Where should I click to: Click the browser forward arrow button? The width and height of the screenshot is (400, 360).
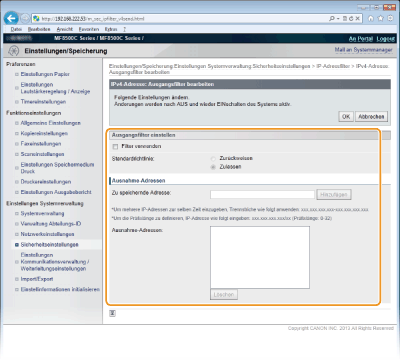tap(25, 18)
